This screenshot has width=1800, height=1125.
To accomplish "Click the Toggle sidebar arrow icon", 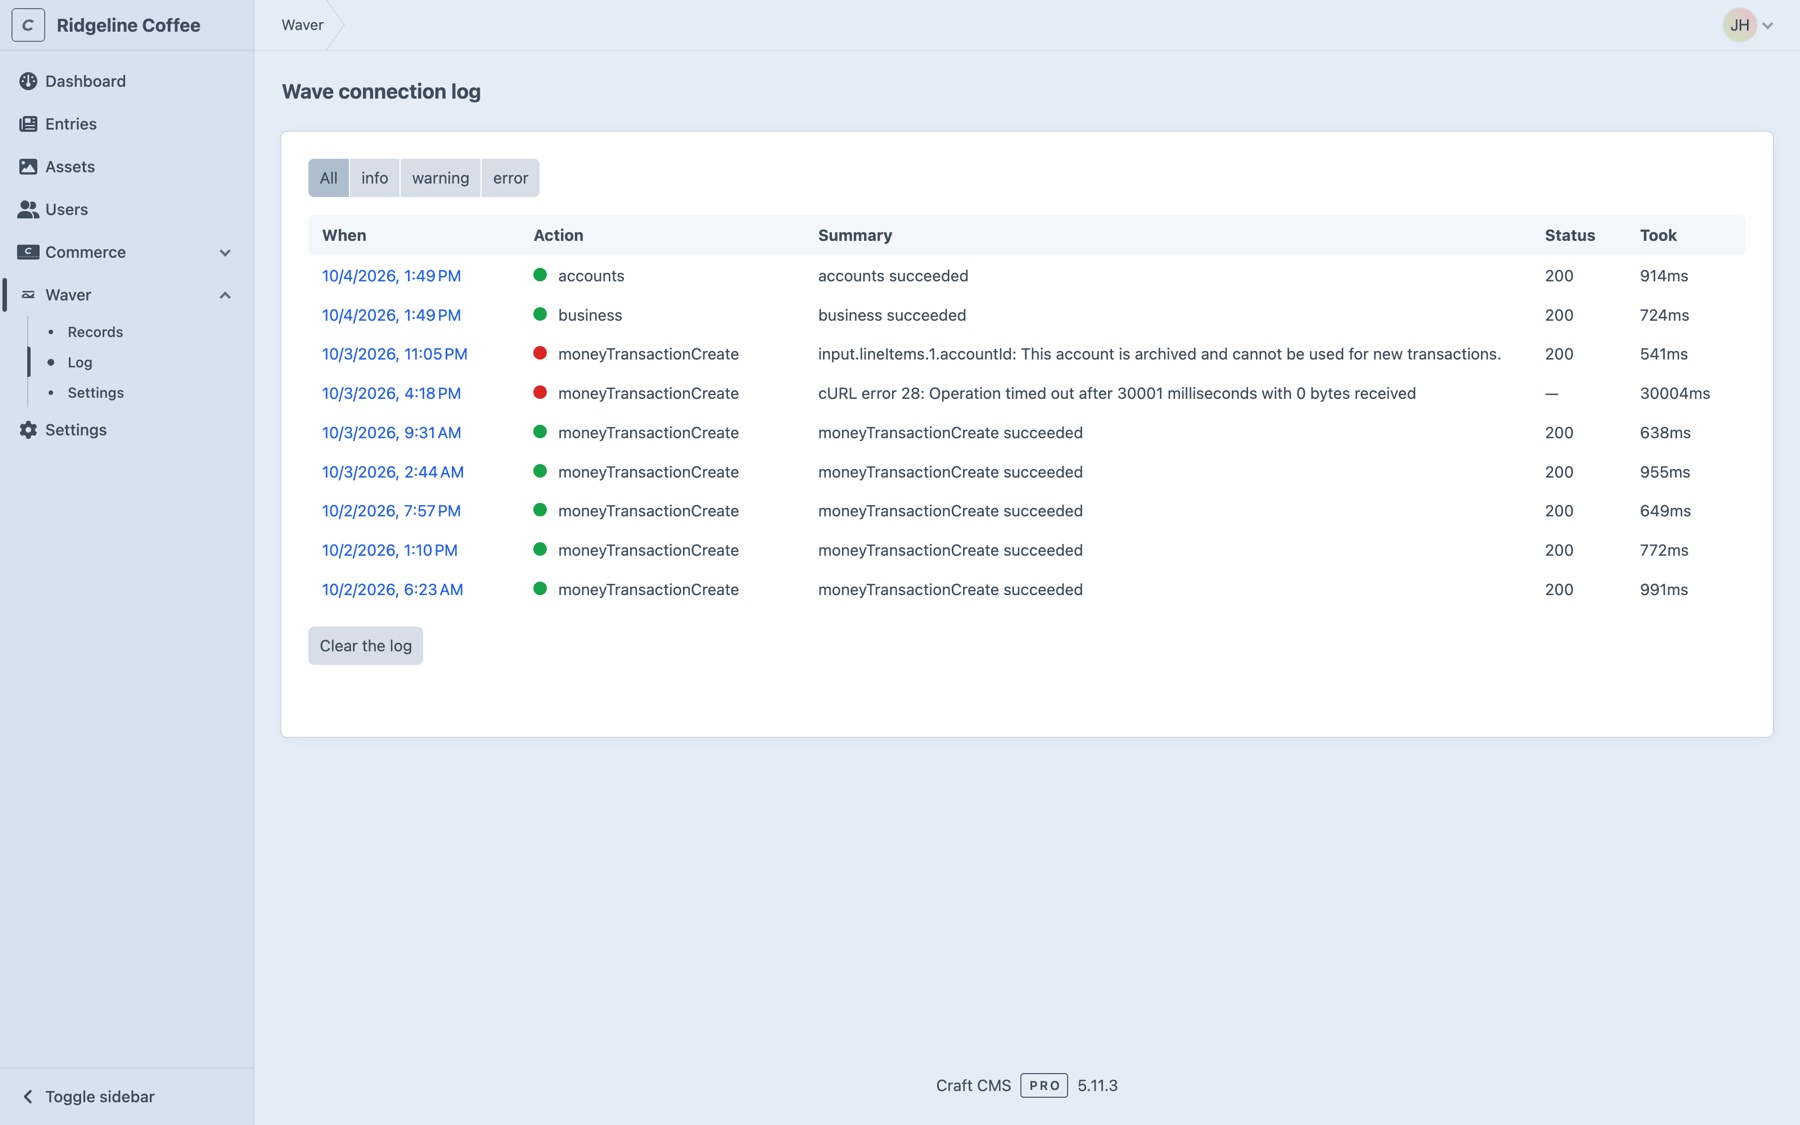I will 28,1097.
